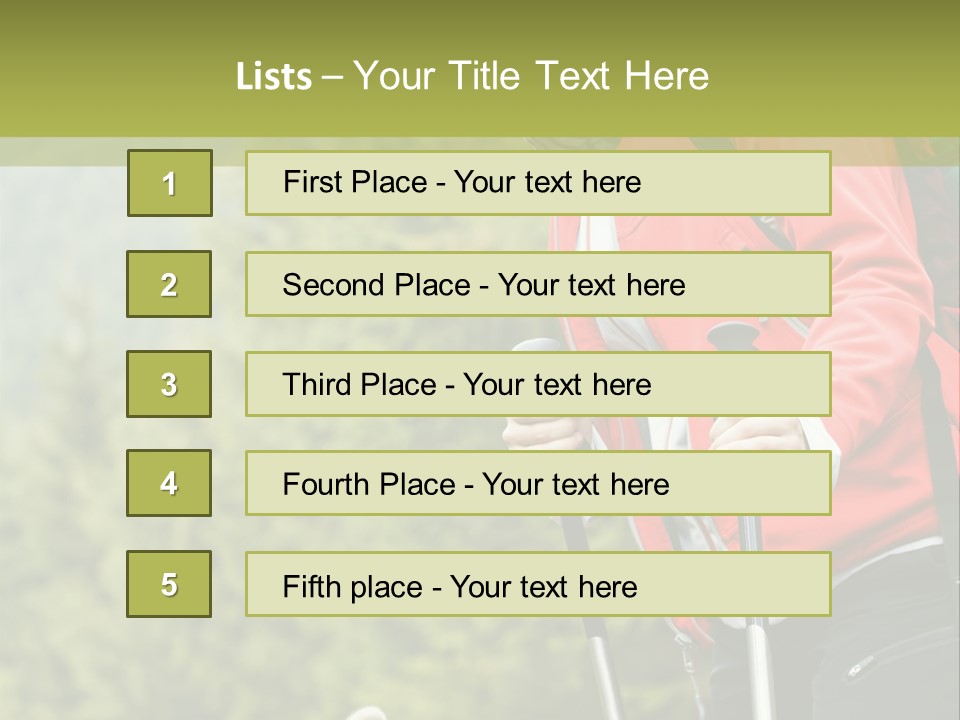This screenshot has height=720, width=960.
Task: Select the 'Fourth Place' text box
Action: pos(538,484)
